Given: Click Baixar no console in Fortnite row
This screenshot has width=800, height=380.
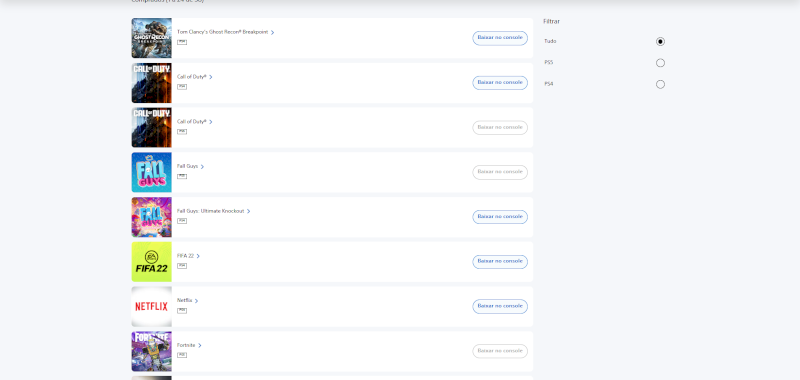Looking at the screenshot, I should click(500, 351).
